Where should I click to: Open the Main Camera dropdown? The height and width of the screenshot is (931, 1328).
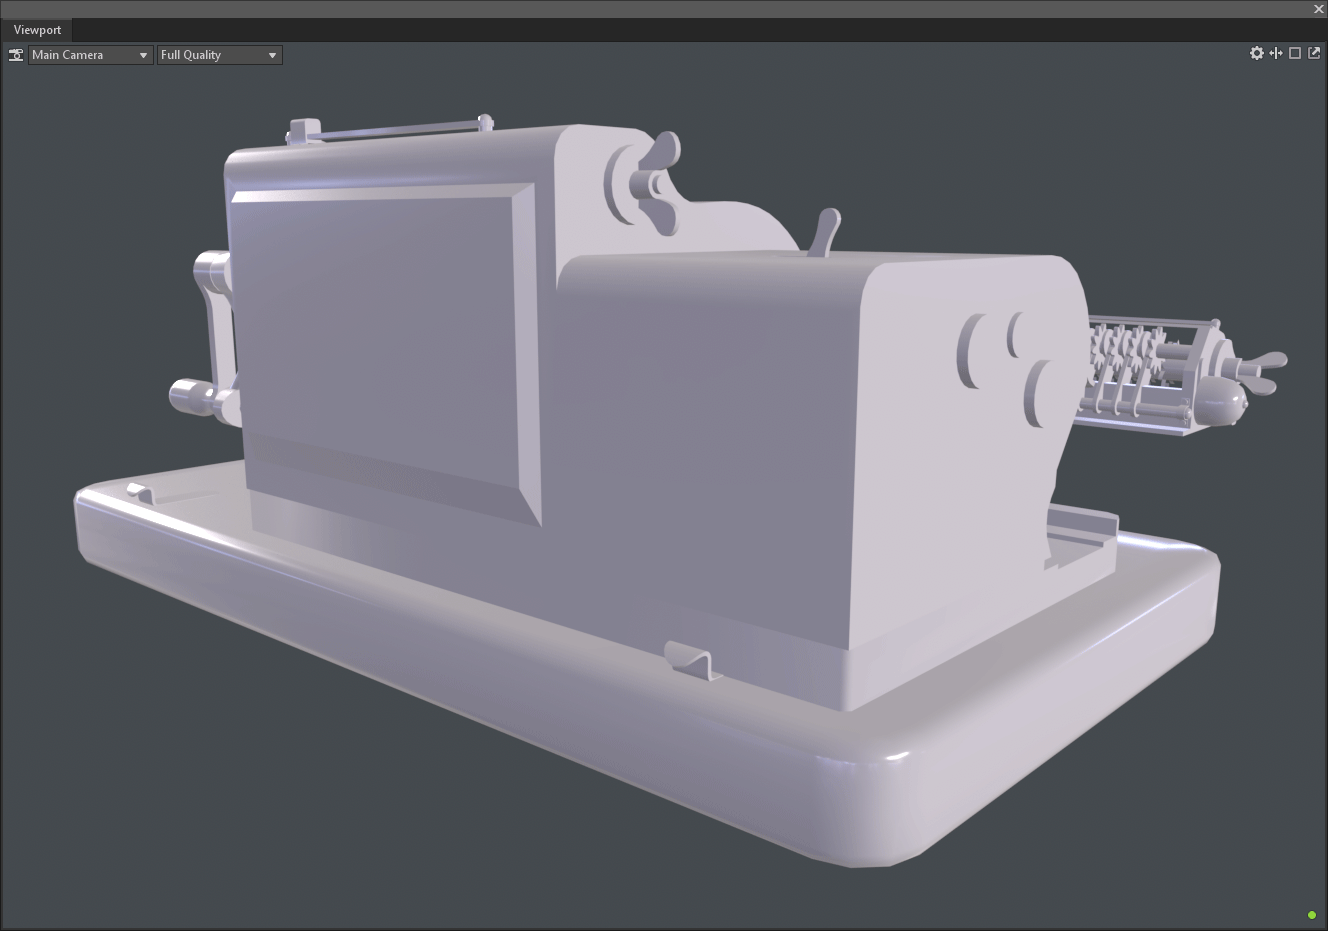pyautogui.click(x=90, y=55)
